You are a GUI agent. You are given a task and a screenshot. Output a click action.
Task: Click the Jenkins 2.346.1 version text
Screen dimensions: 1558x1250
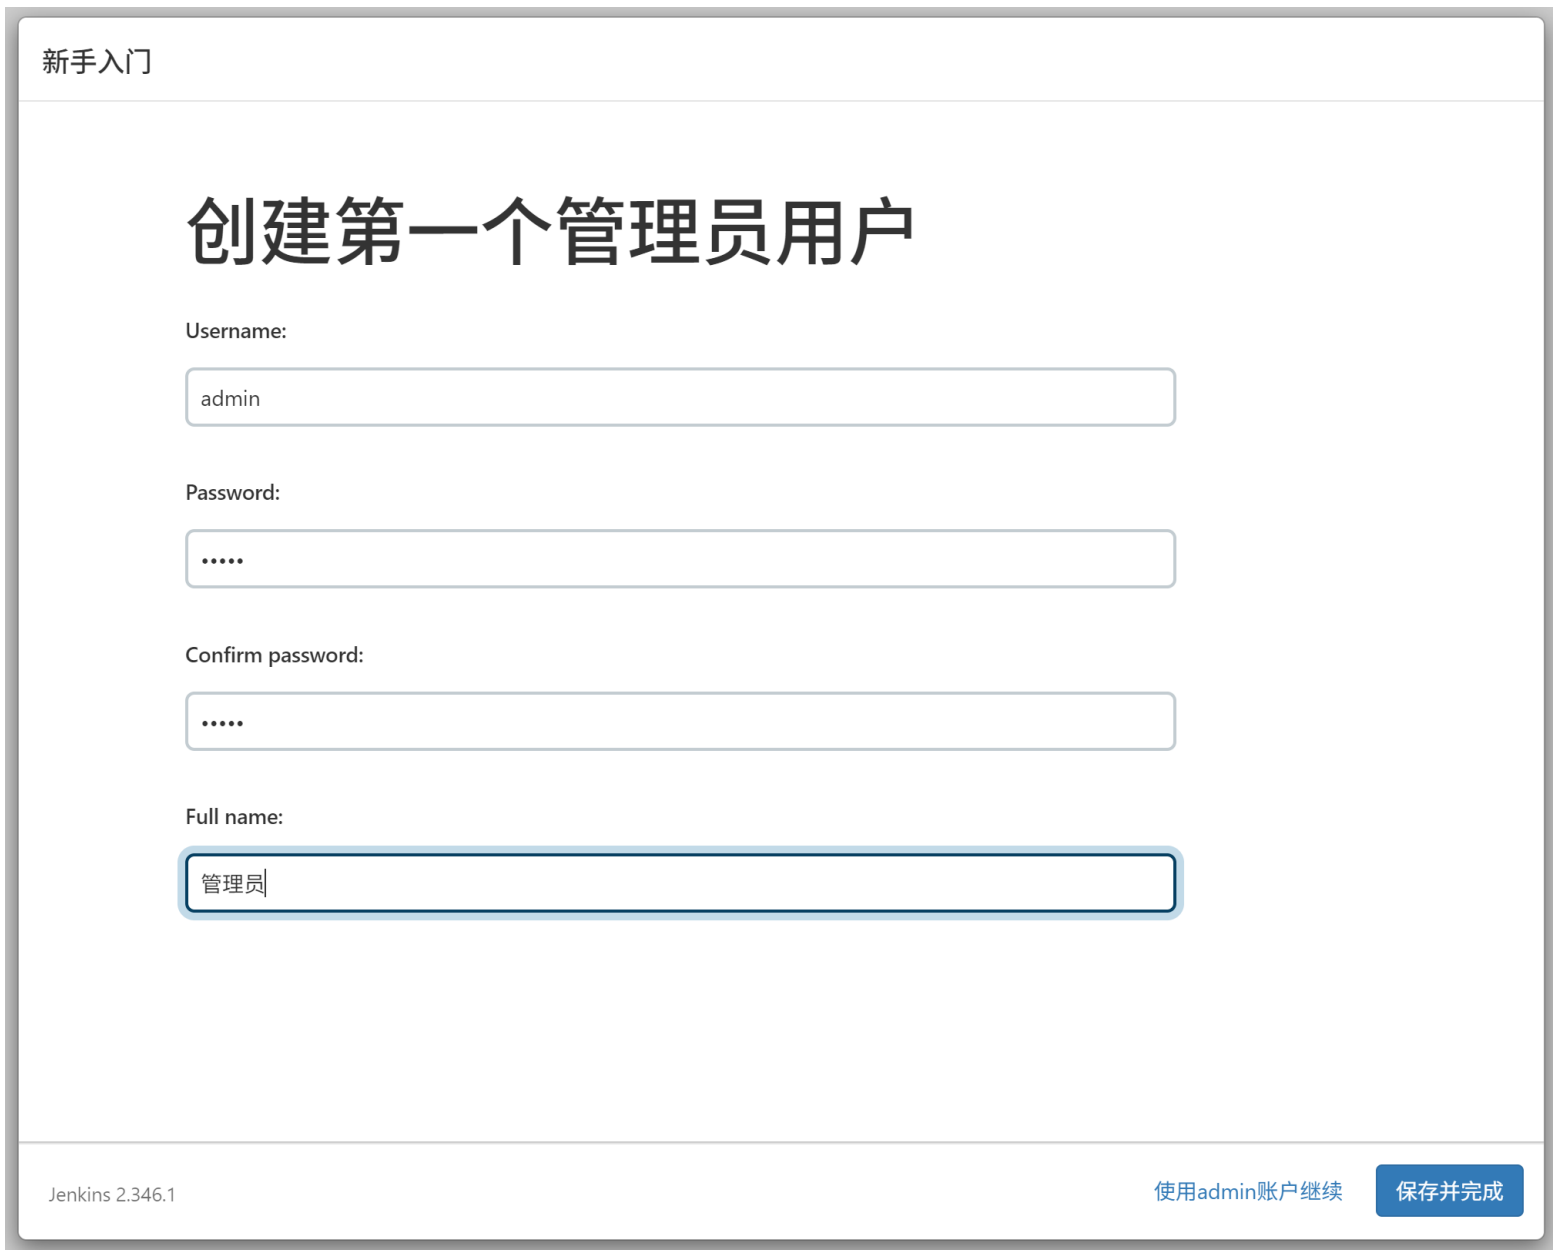(x=112, y=1194)
